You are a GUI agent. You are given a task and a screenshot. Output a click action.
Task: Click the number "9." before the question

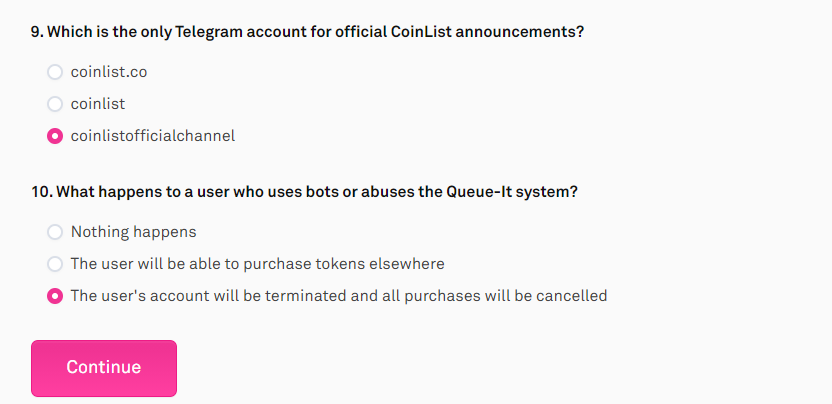(37, 32)
